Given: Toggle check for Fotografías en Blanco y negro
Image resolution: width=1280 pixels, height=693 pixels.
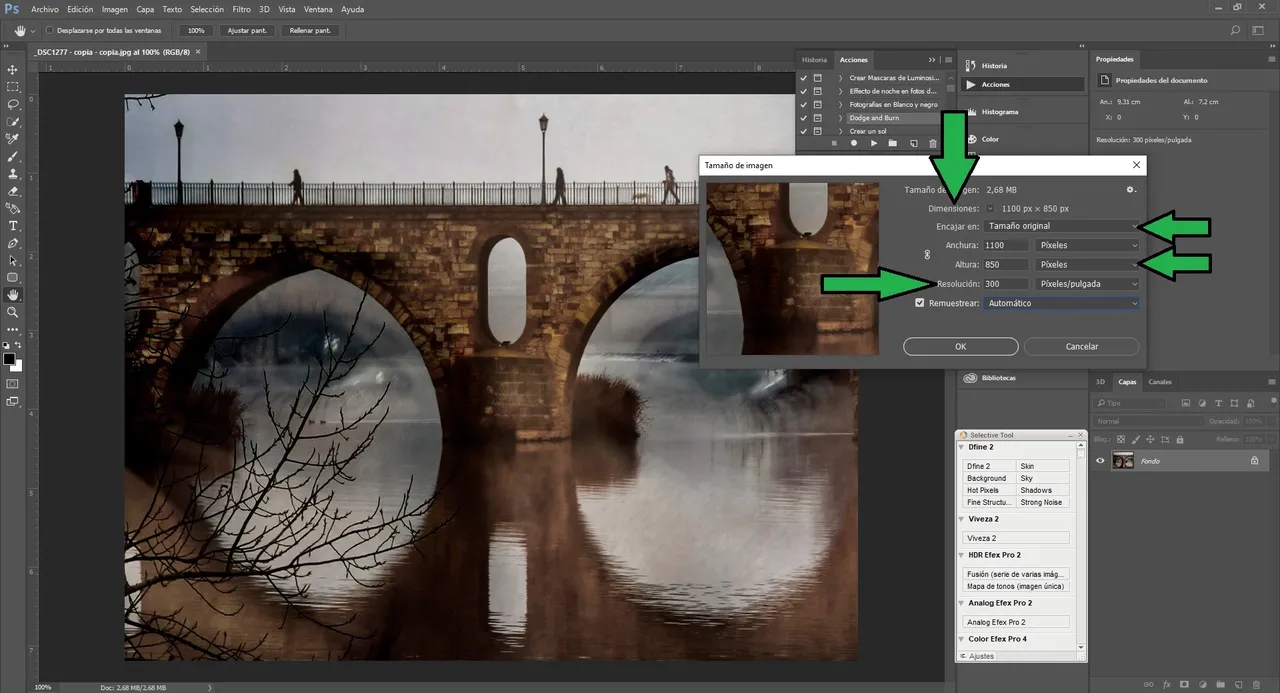Looking at the screenshot, I should click(804, 104).
